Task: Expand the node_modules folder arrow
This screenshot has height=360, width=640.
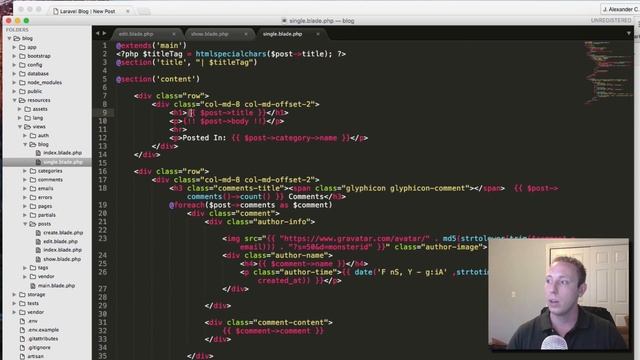Action: [14, 82]
